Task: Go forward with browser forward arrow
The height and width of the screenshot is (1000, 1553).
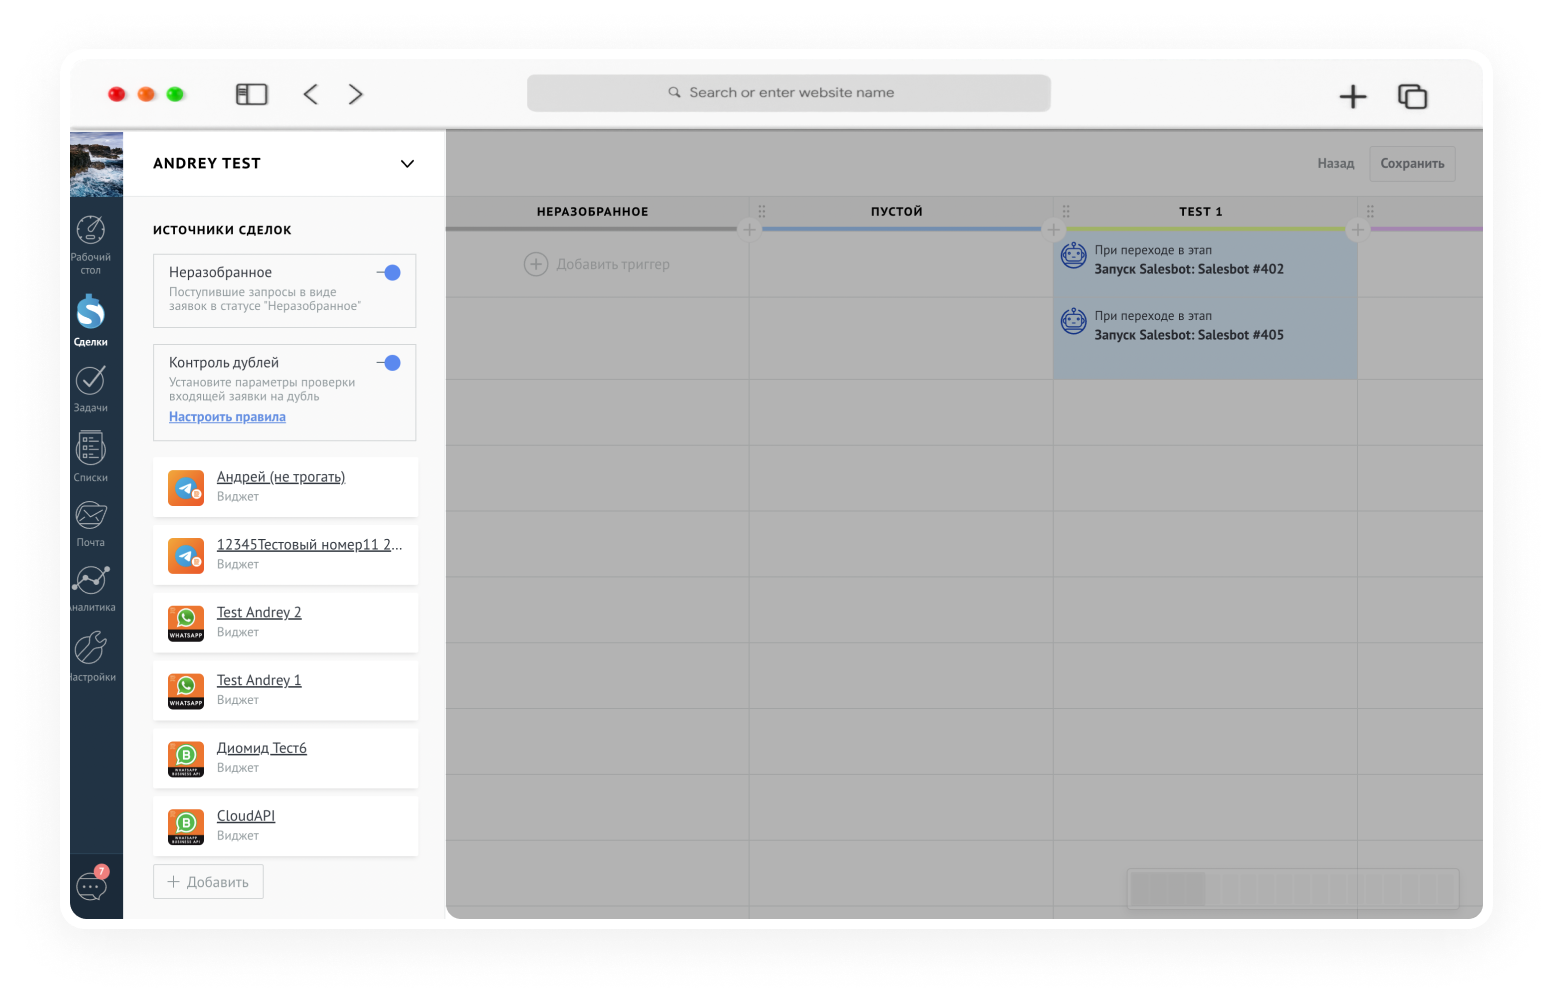Action: pos(355,94)
